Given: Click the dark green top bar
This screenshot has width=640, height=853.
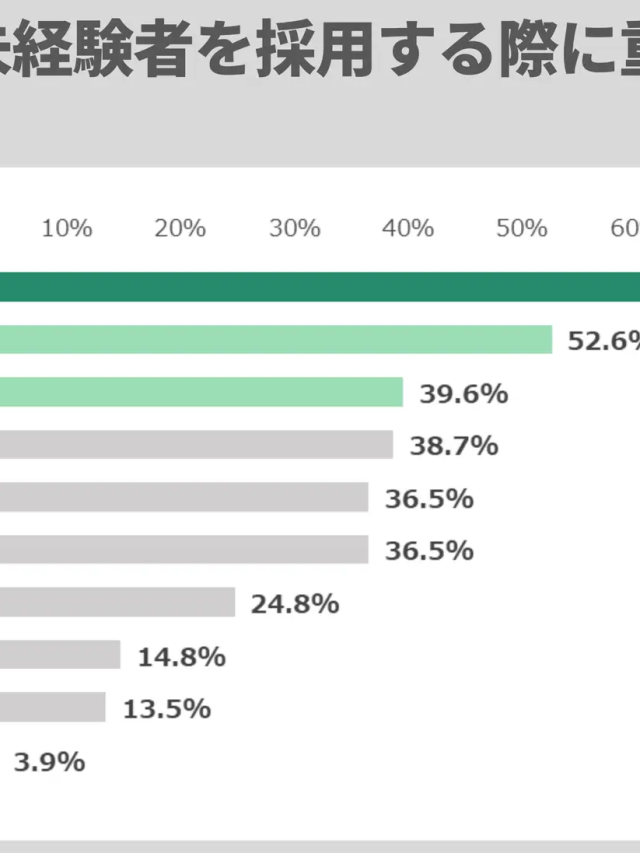Looking at the screenshot, I should tap(320, 287).
